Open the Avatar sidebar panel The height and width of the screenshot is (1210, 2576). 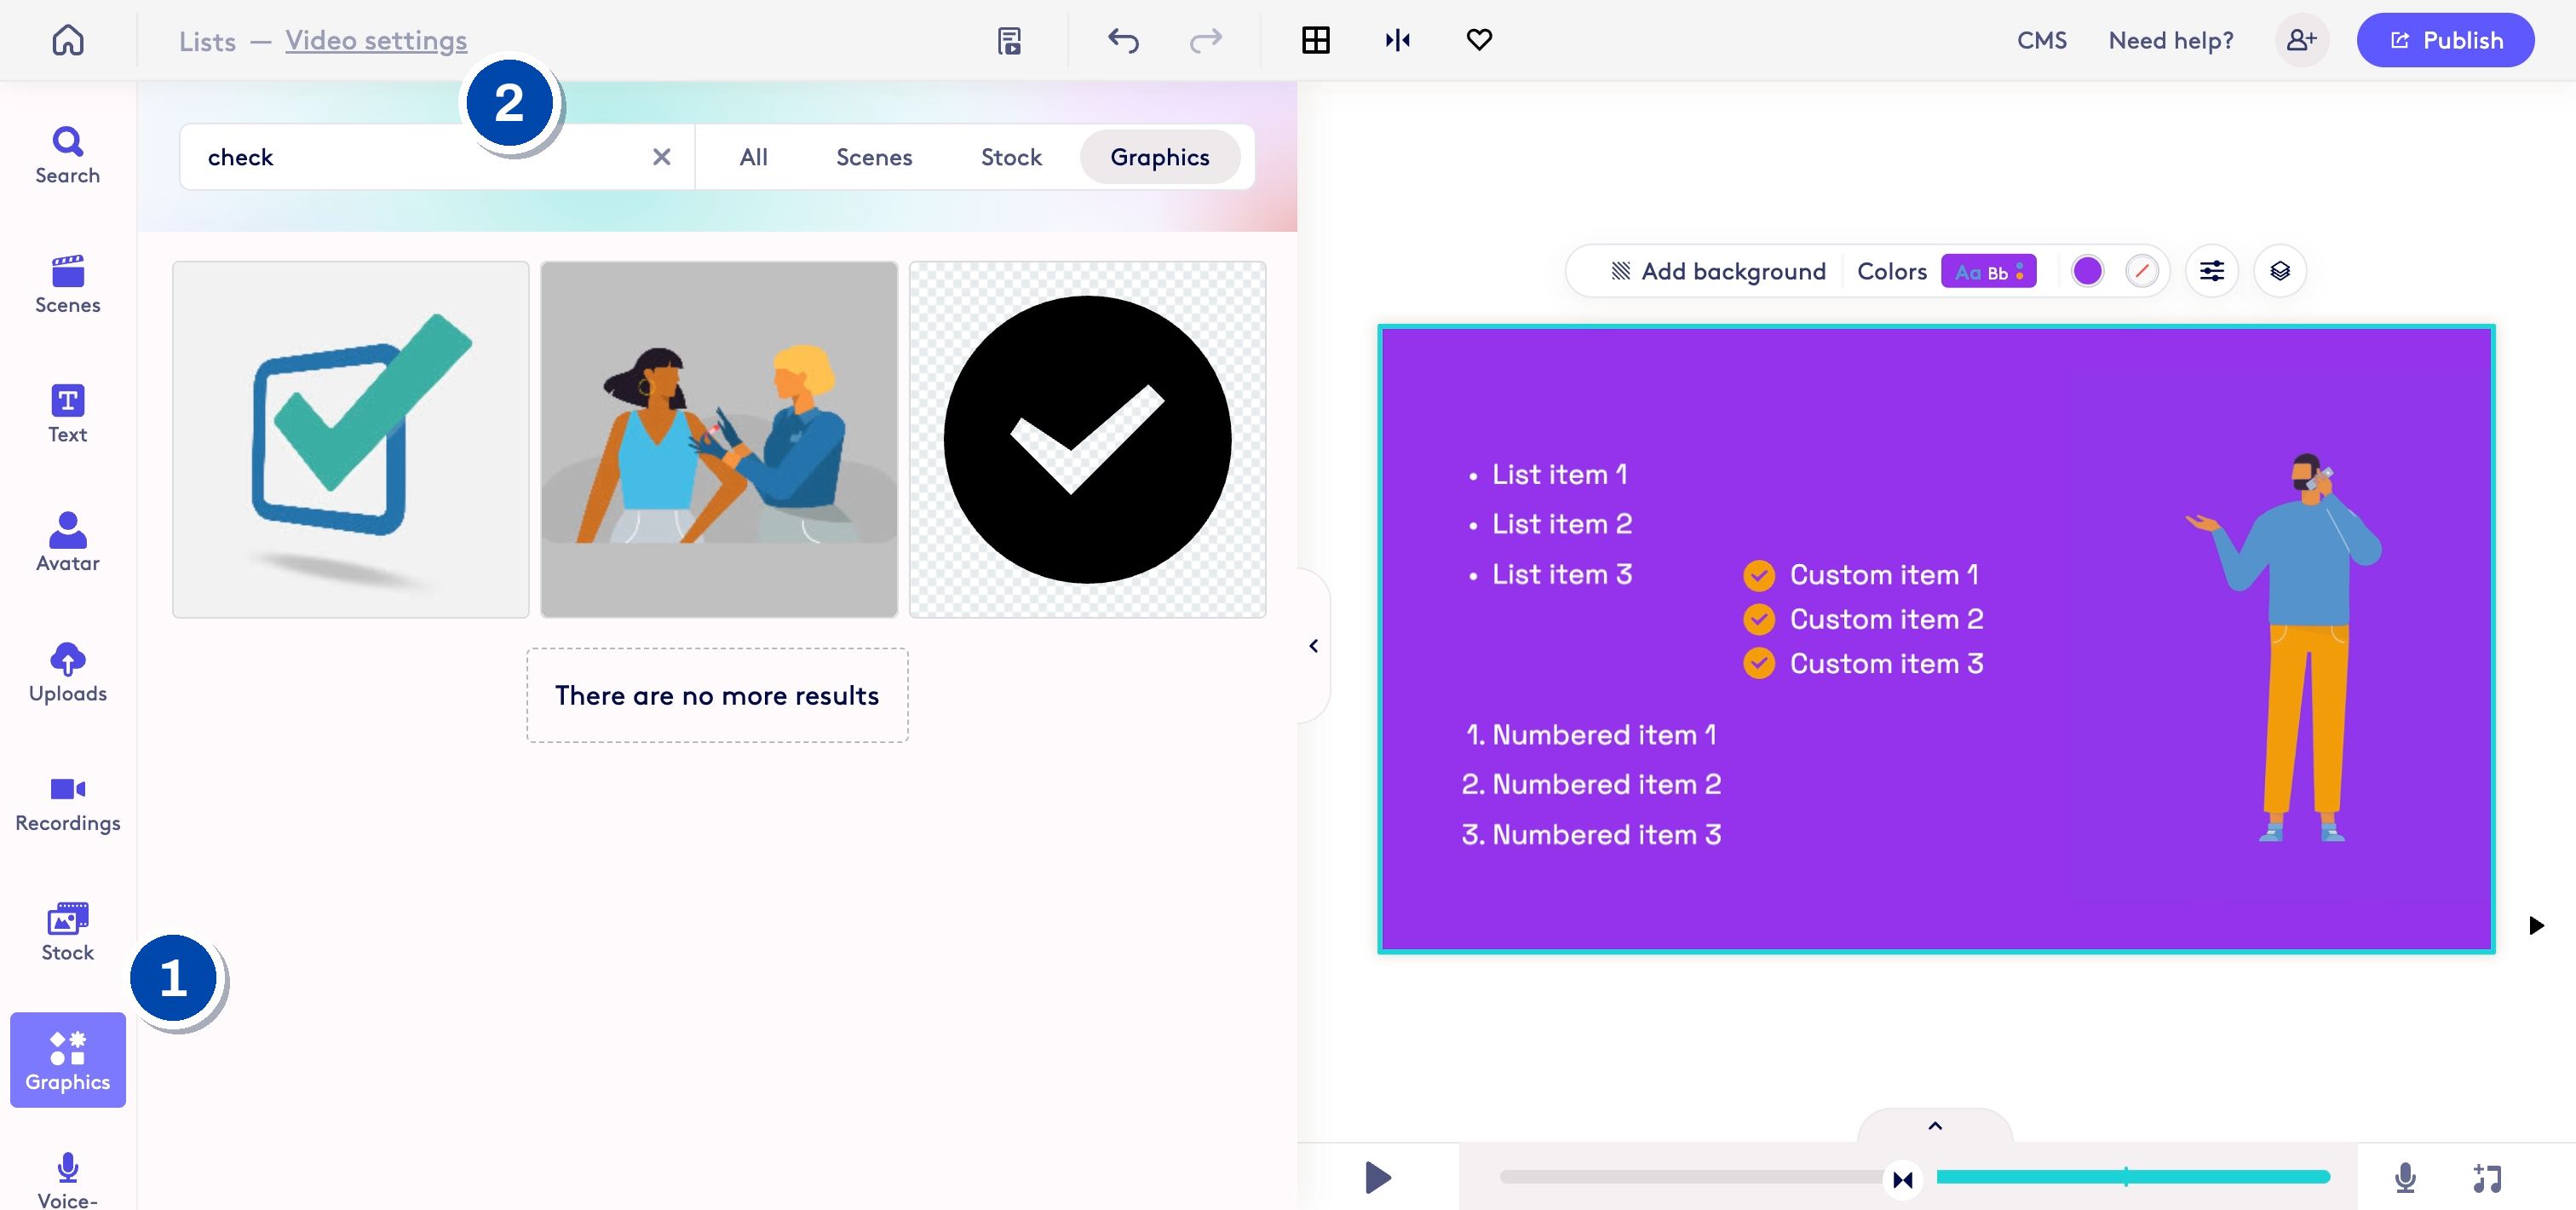tap(67, 543)
